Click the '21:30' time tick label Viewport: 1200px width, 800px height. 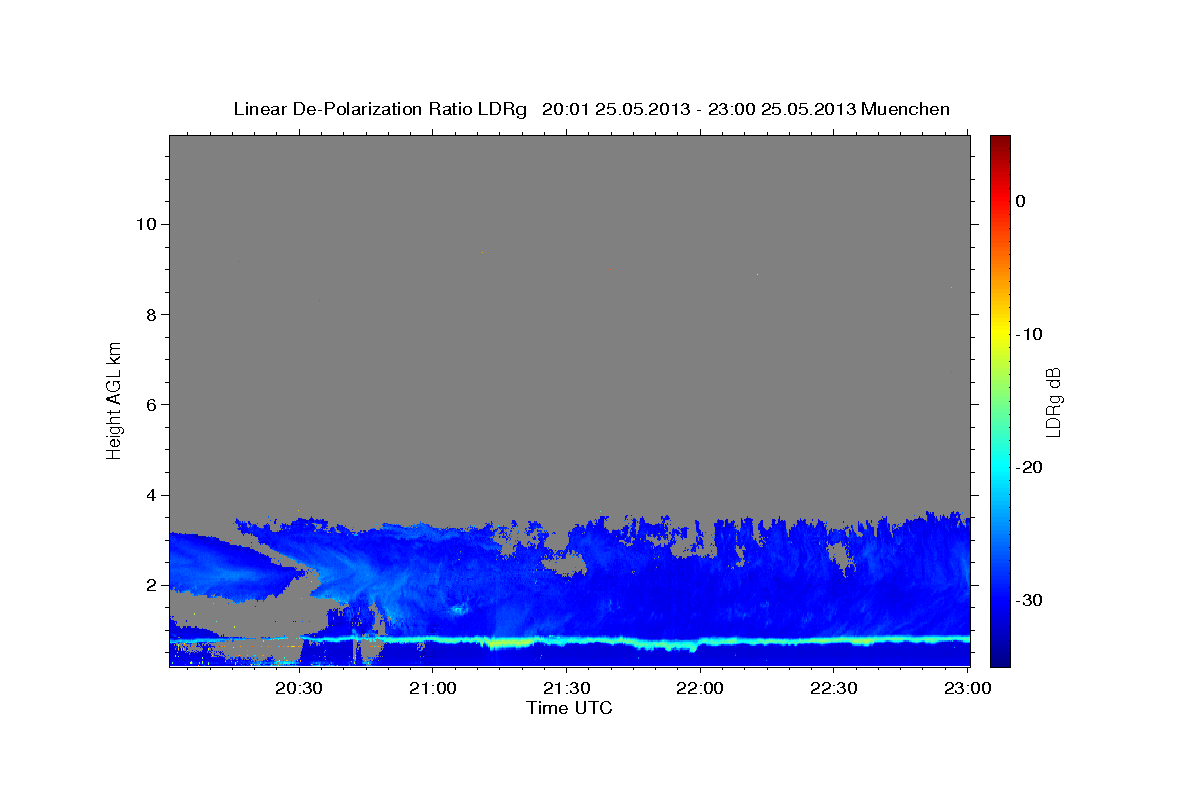coord(566,688)
